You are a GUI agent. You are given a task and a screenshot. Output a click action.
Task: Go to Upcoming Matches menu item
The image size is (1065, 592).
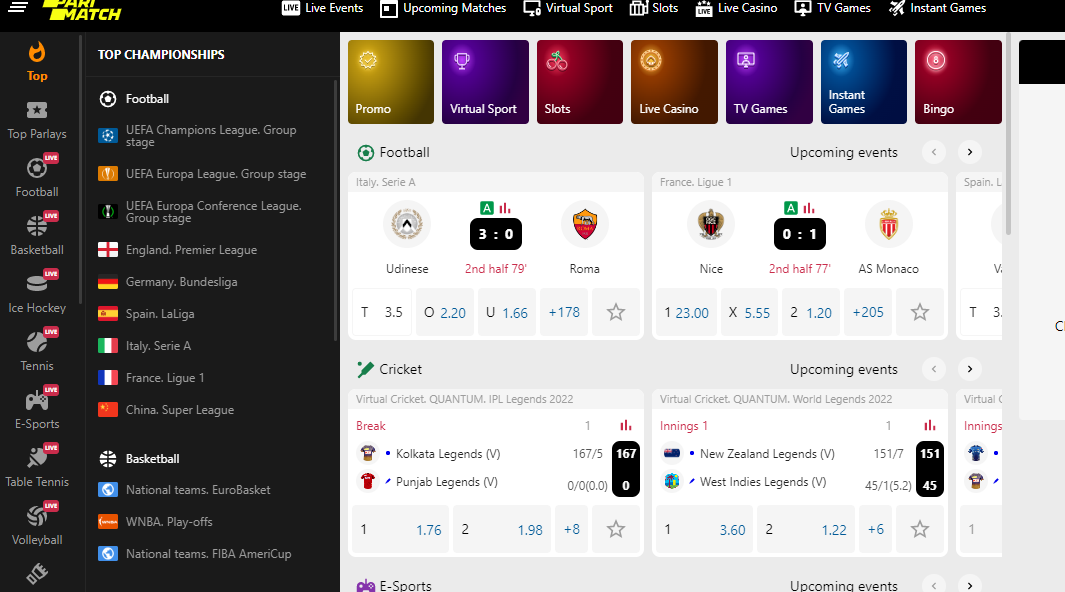click(444, 8)
